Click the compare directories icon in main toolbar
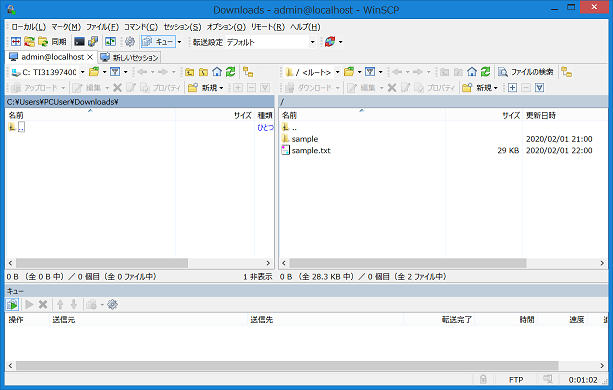The image size is (613, 390). pos(16,41)
